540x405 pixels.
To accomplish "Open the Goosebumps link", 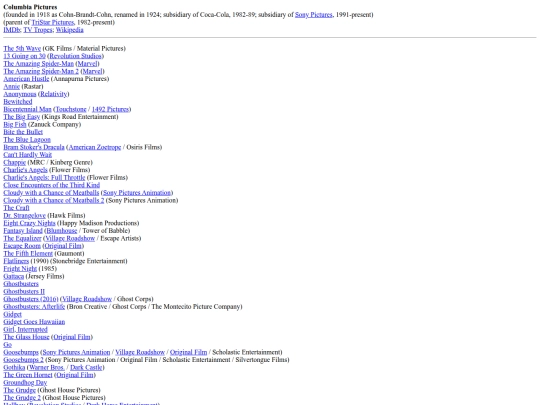I will (x=21, y=352).
